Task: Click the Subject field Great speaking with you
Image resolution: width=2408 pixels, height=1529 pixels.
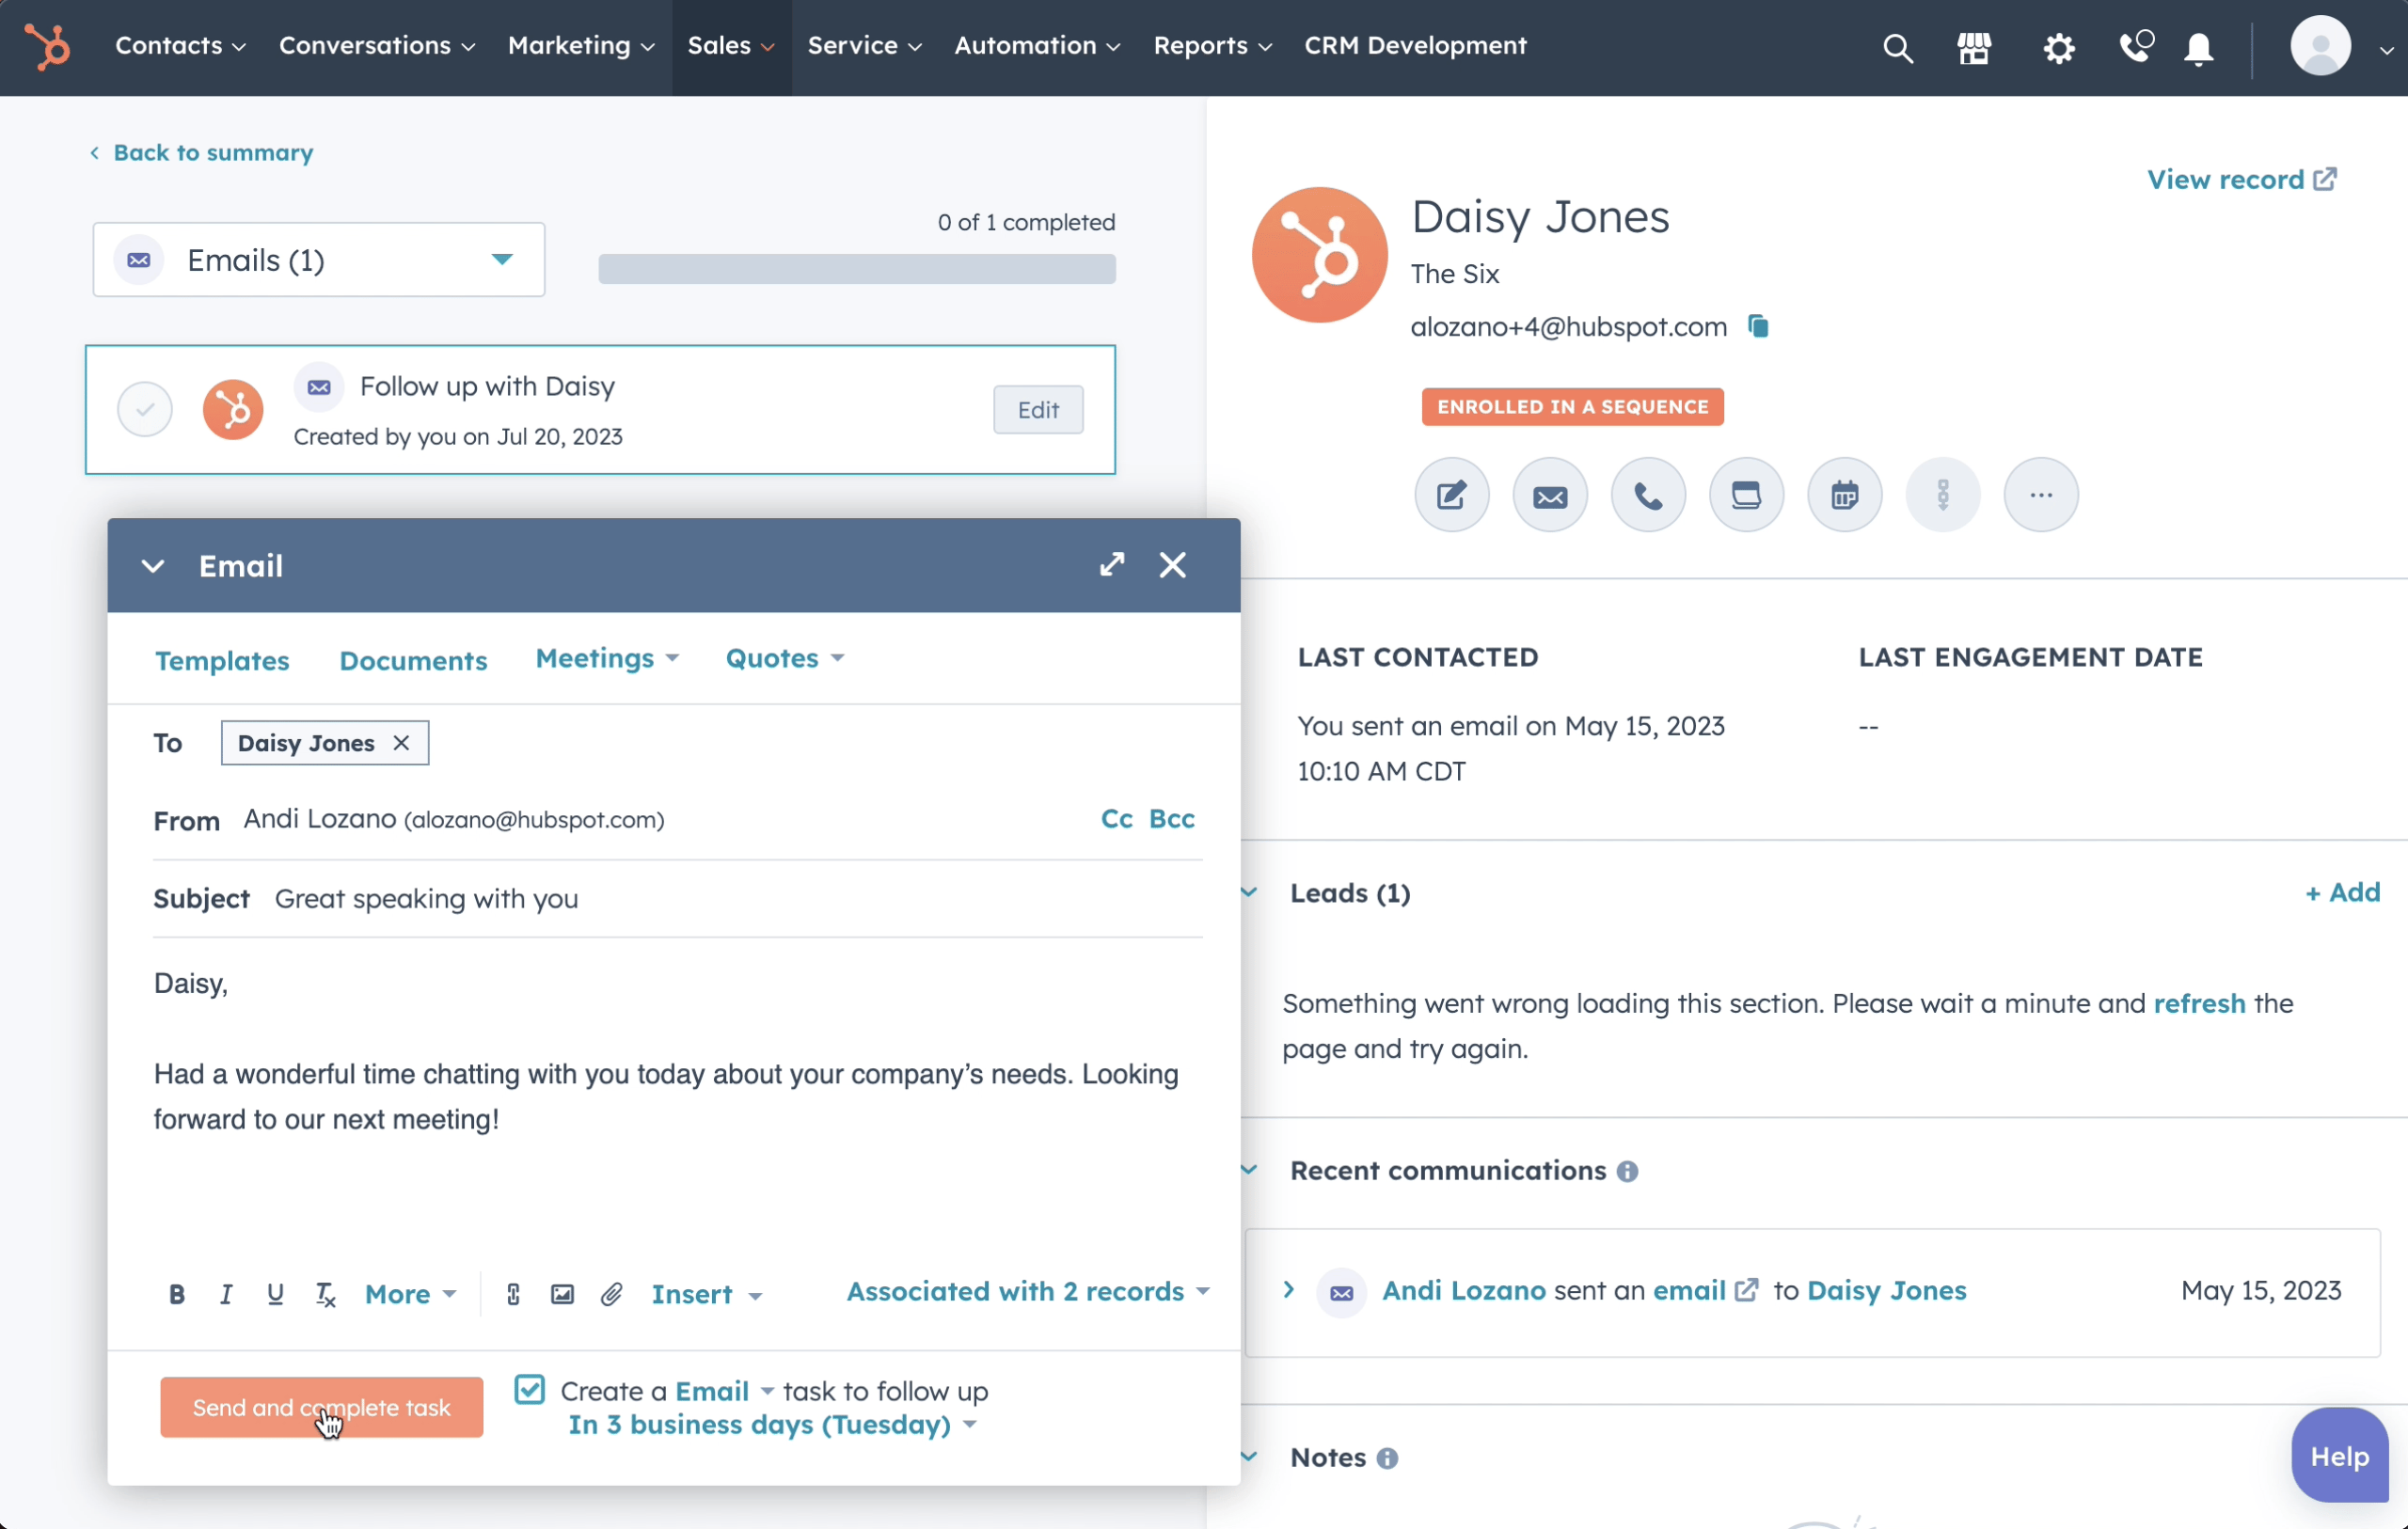Action: [677, 898]
